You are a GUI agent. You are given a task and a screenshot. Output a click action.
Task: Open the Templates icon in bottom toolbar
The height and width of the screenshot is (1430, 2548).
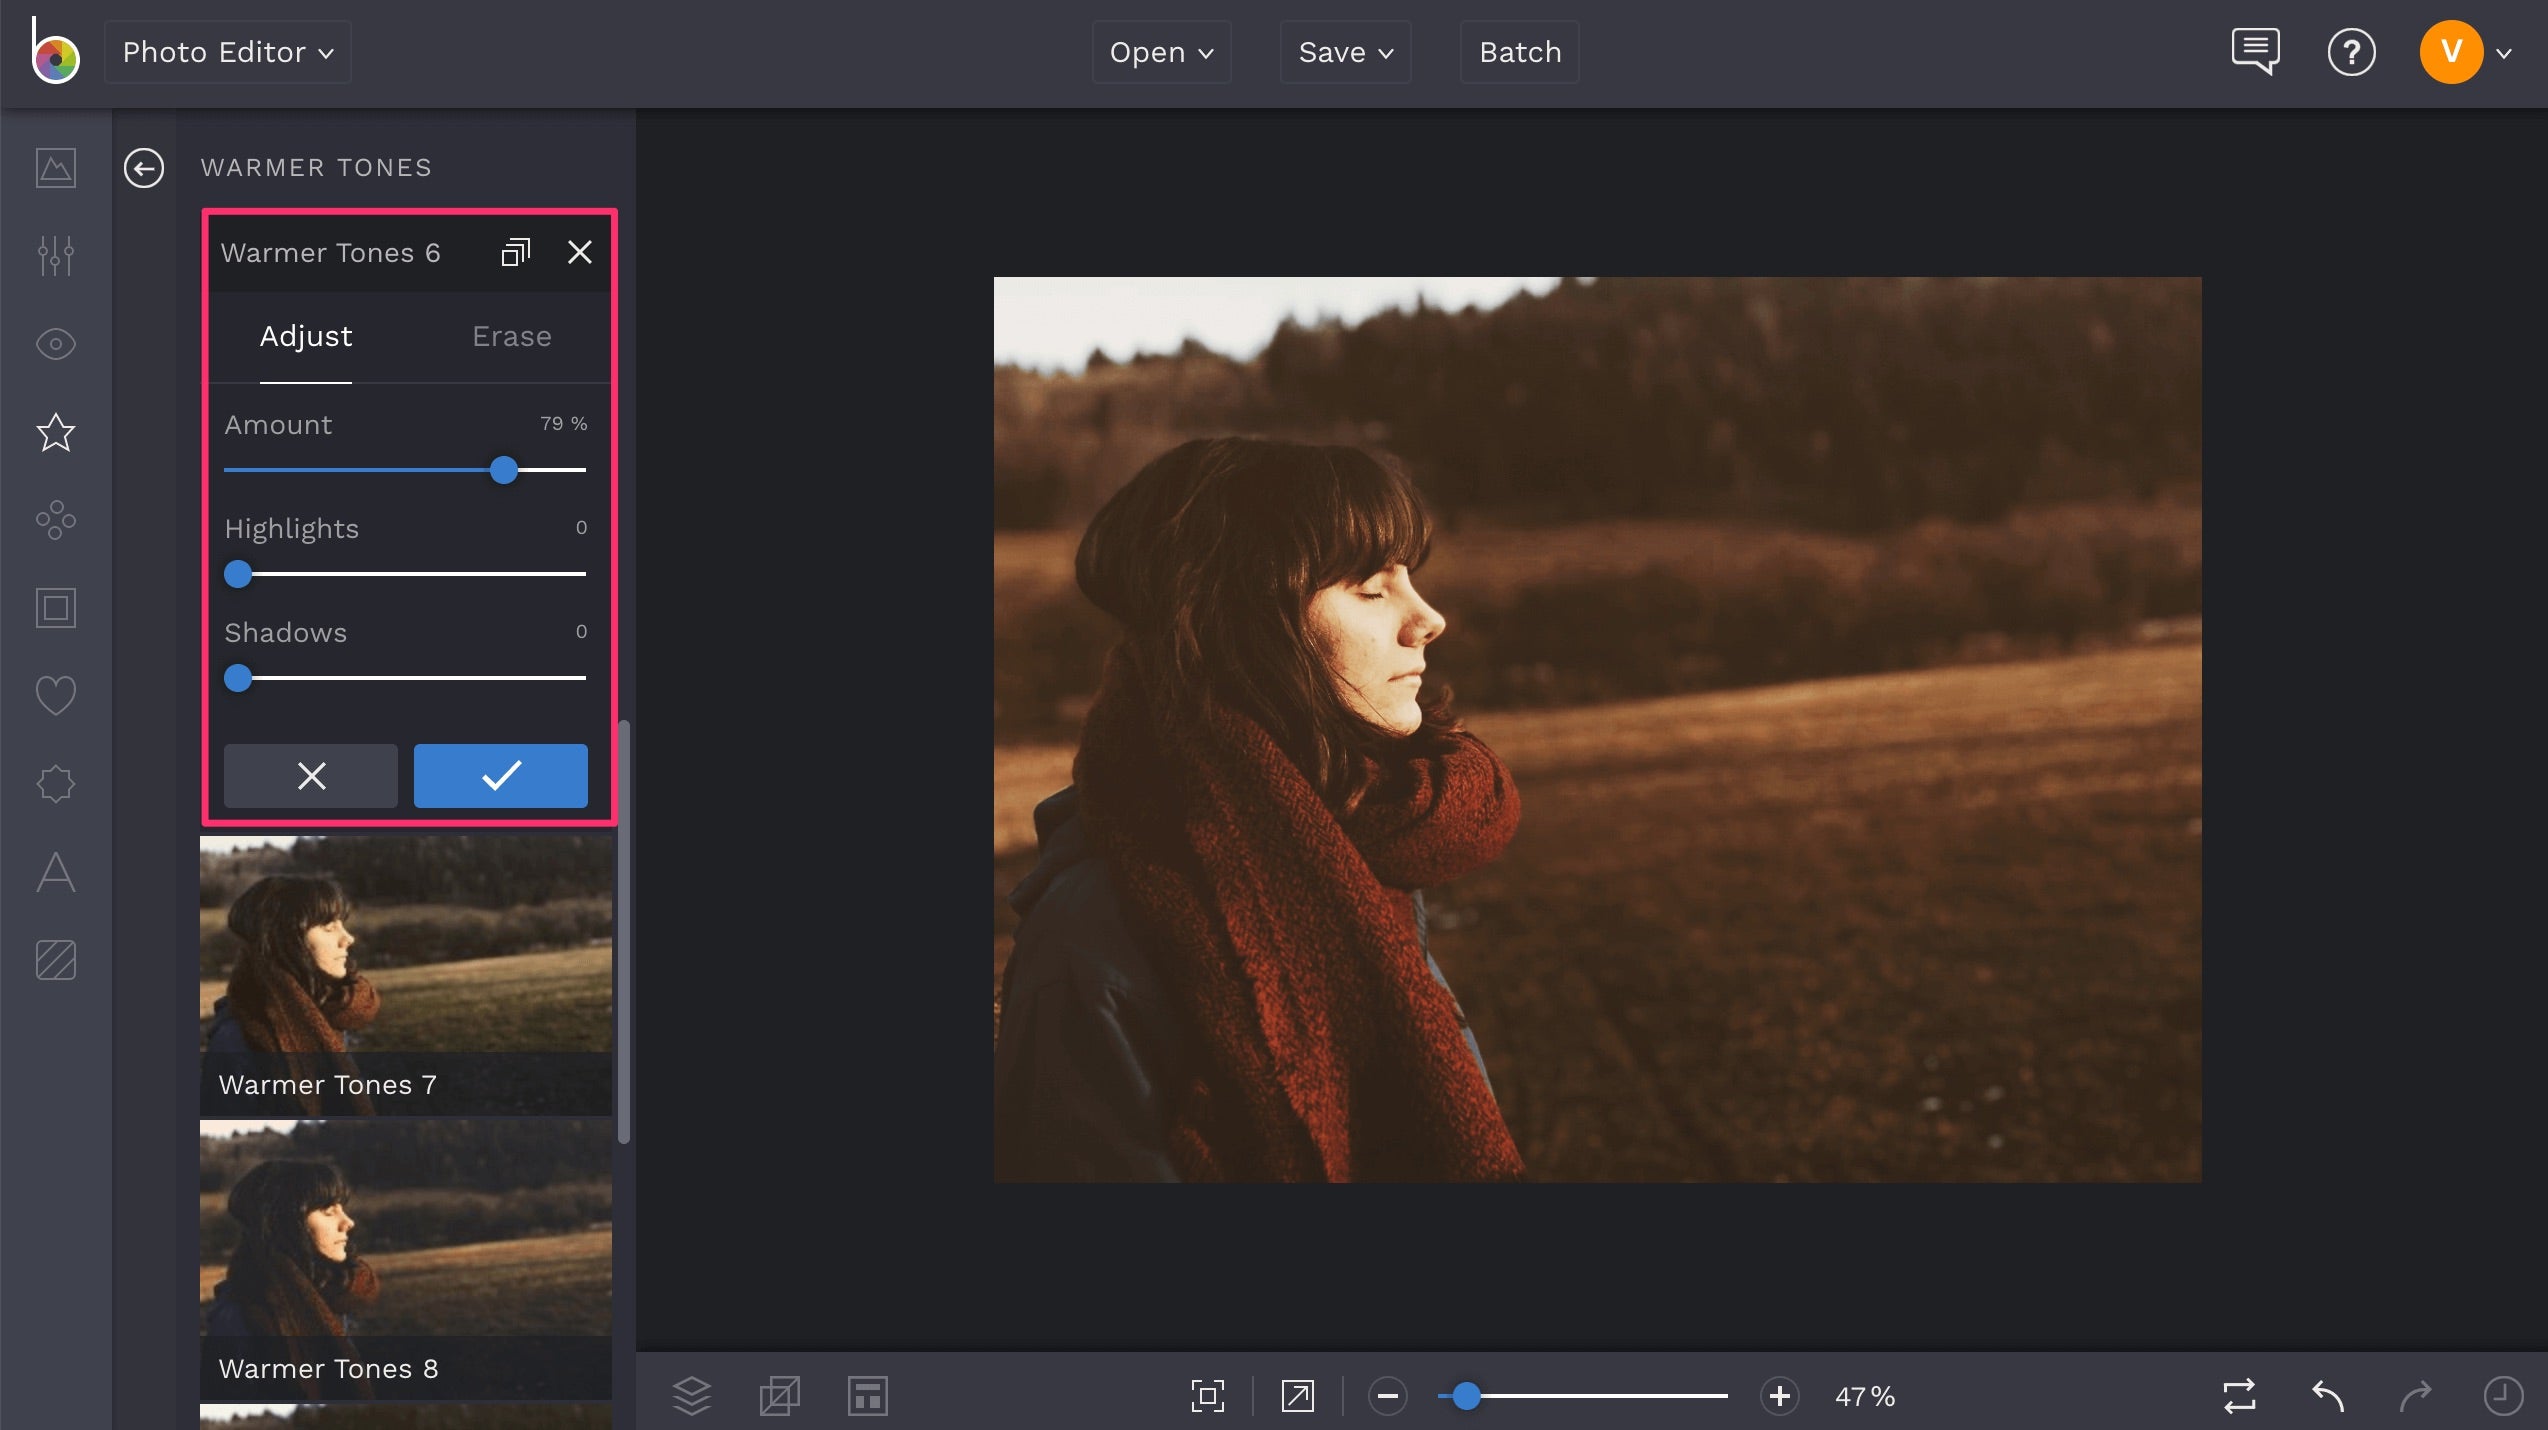(x=867, y=1397)
